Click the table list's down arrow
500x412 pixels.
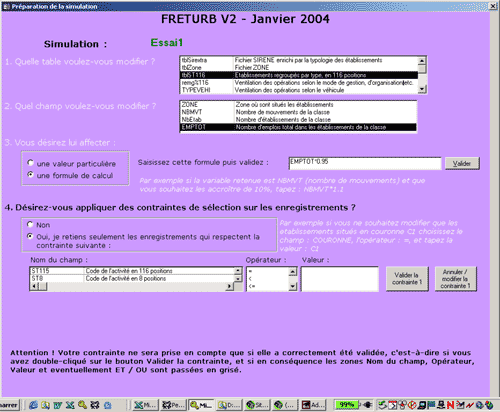422,89
